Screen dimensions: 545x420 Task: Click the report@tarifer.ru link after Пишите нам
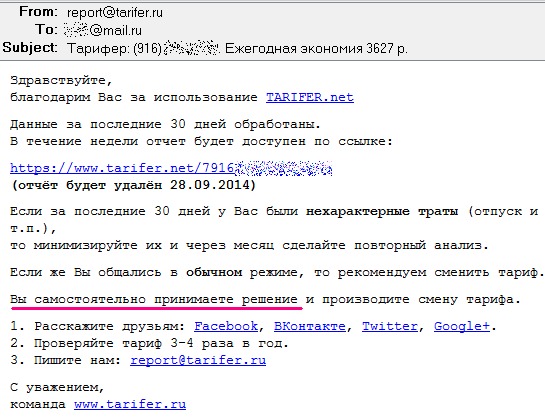point(198,360)
